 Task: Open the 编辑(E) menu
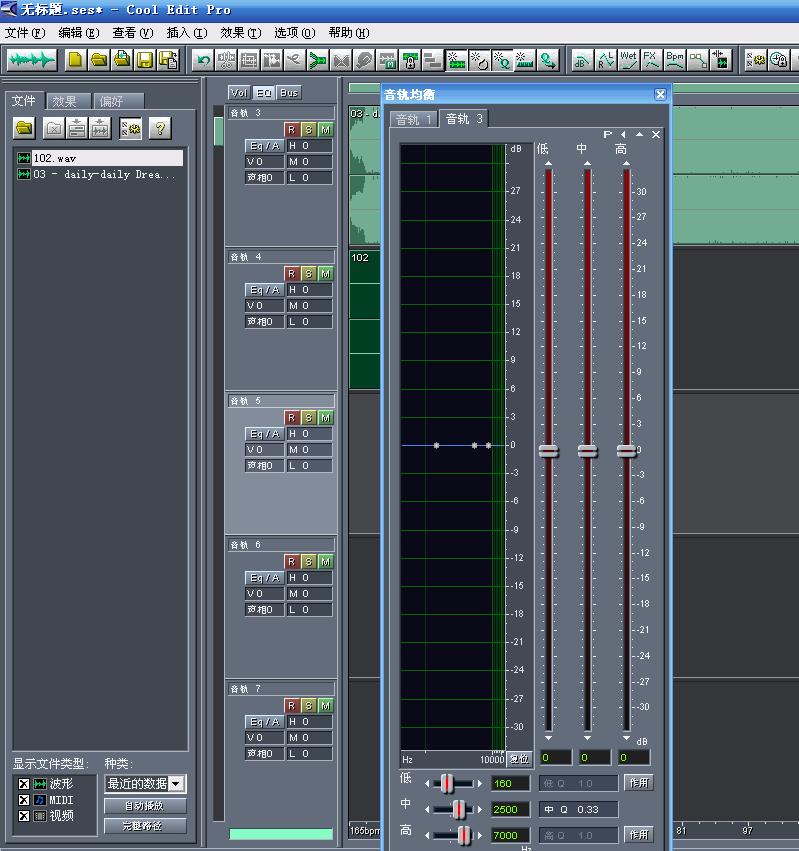pos(79,33)
